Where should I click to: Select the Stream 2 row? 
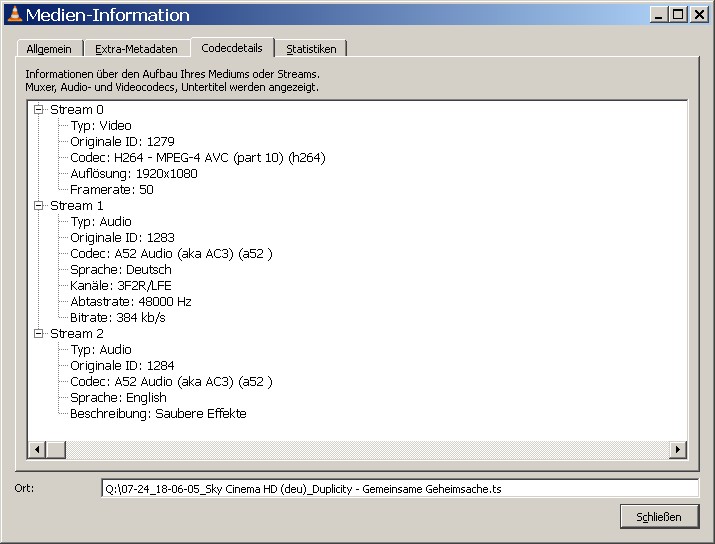pyautogui.click(x=77, y=334)
